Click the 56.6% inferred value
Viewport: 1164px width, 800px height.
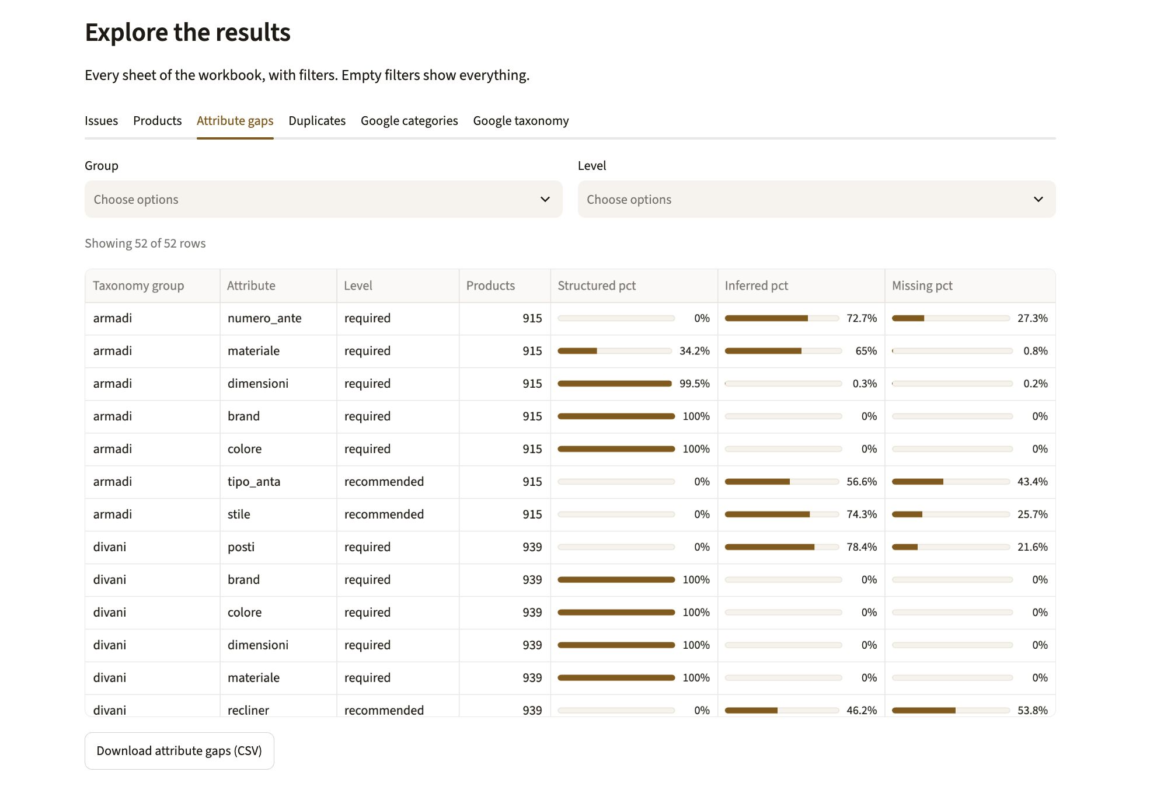[x=861, y=482]
